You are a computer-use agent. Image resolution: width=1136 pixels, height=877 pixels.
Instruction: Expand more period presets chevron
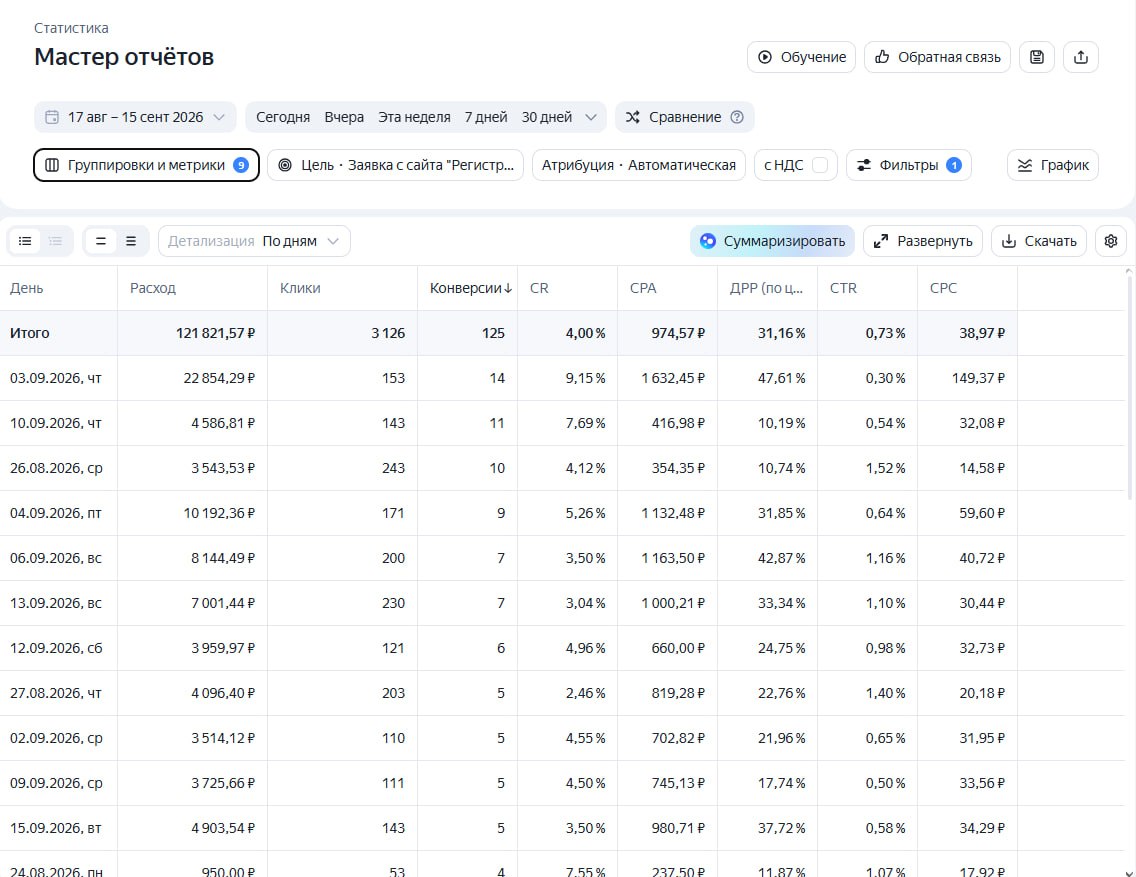tap(590, 117)
